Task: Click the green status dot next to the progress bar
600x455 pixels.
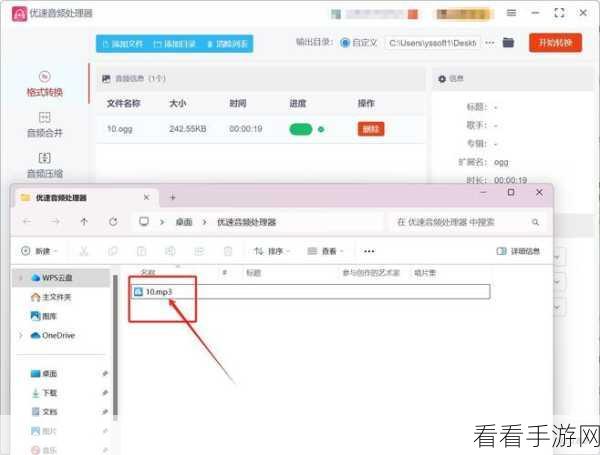Action: (x=321, y=129)
